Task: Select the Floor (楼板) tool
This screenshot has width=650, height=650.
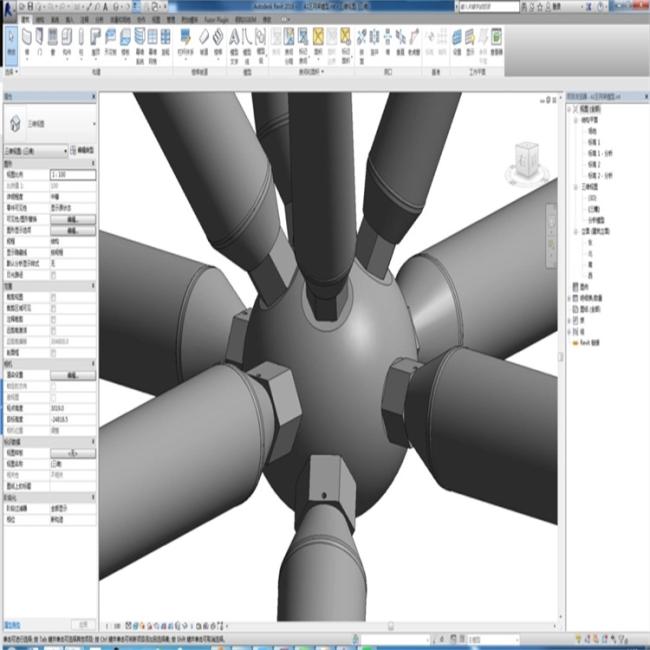Action: click(x=125, y=42)
